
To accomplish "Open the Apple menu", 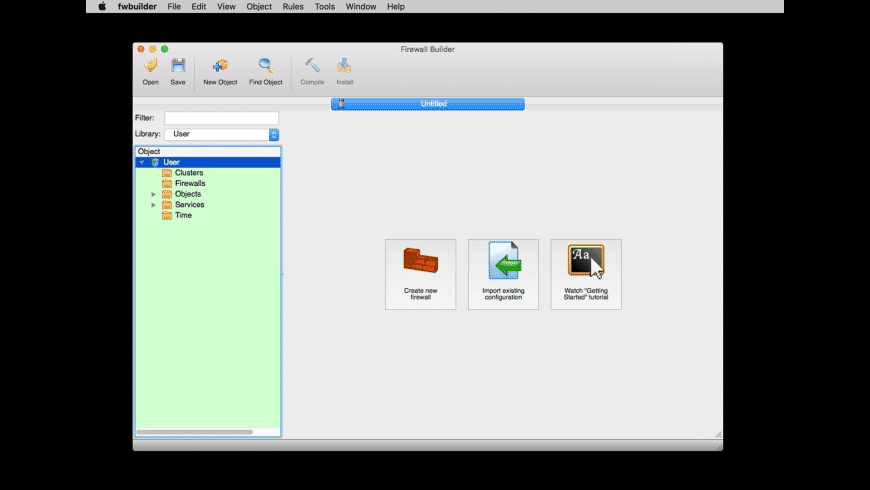I will [x=102, y=7].
